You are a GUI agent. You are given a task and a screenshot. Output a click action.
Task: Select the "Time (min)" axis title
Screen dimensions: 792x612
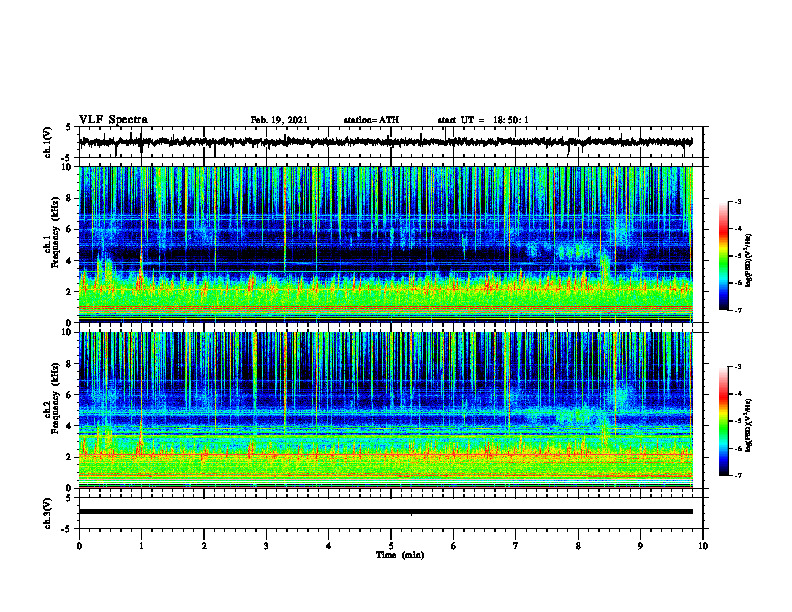tap(400, 555)
